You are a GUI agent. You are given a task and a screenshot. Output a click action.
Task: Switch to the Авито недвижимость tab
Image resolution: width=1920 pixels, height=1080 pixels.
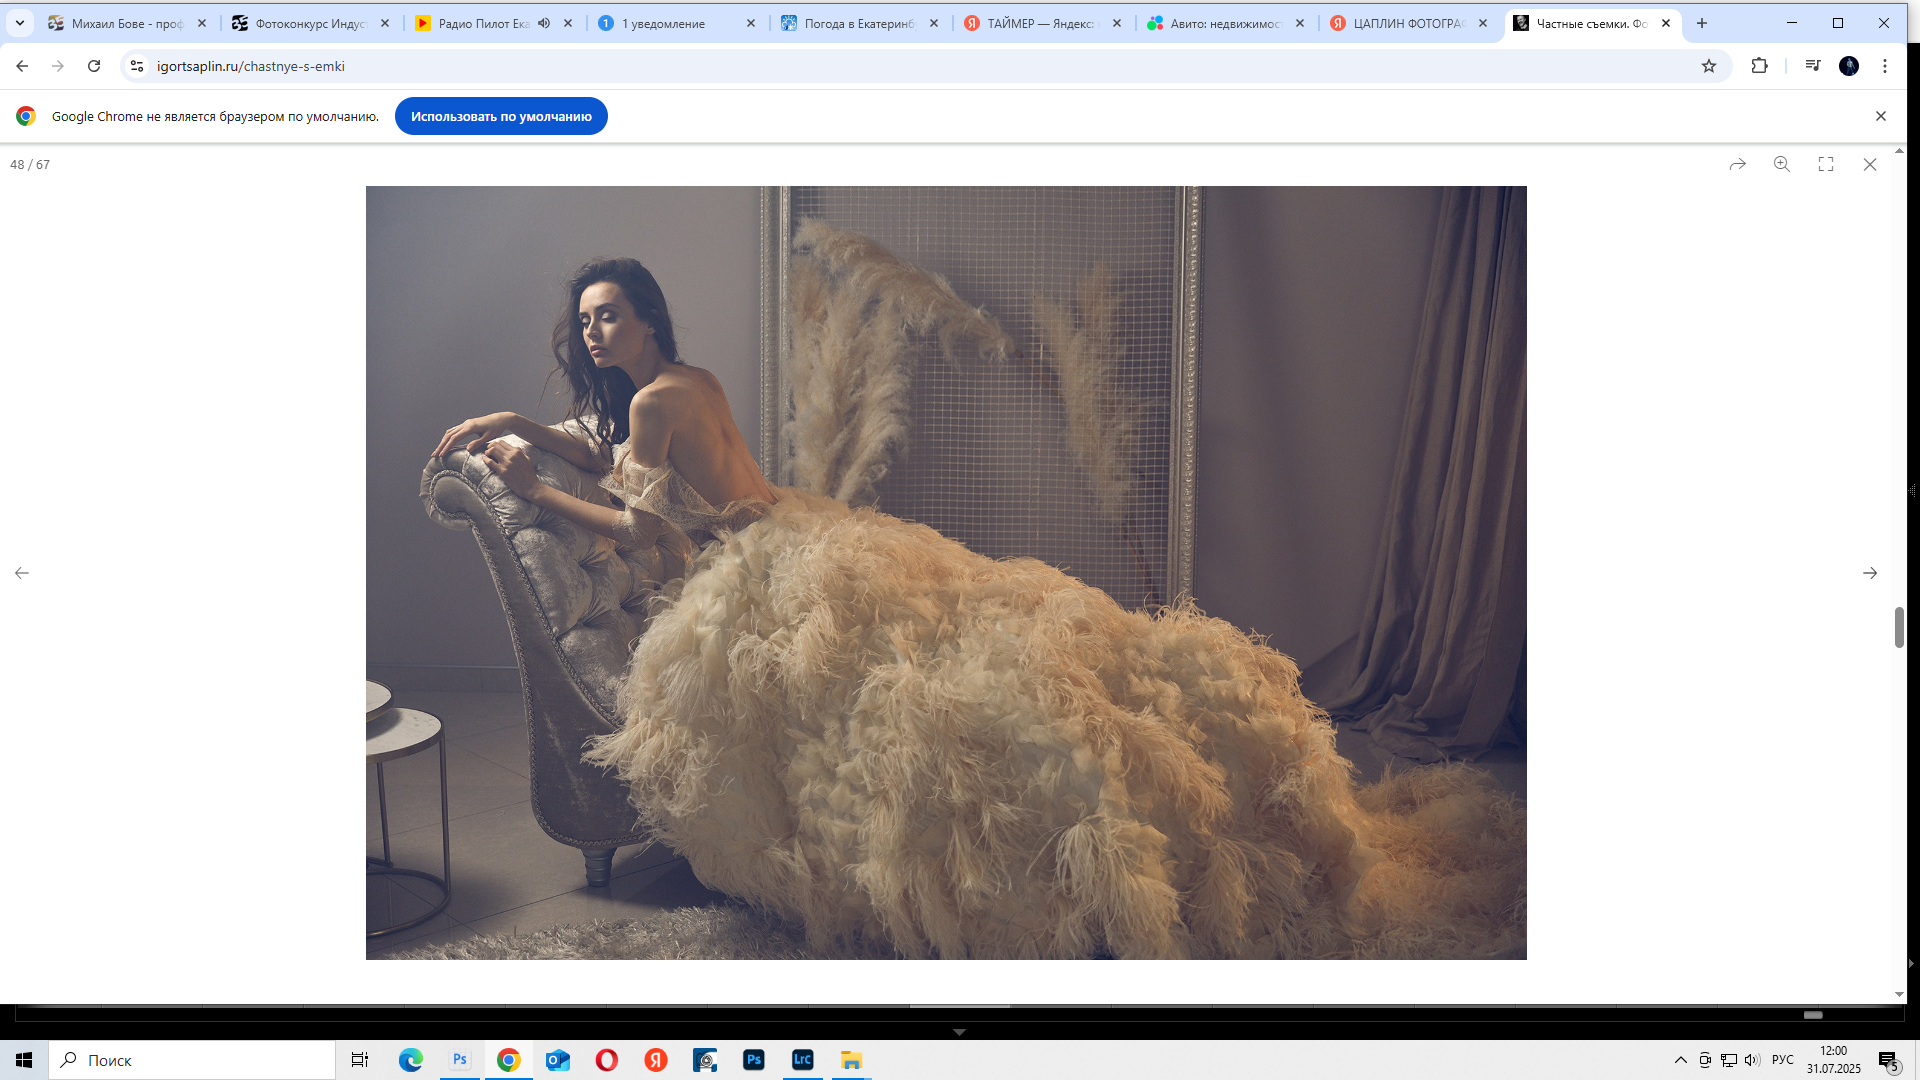(x=1225, y=23)
